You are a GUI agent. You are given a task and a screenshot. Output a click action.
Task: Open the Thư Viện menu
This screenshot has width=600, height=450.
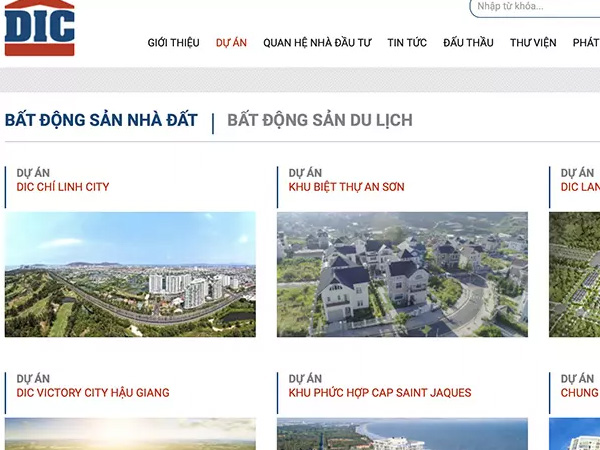pos(533,43)
